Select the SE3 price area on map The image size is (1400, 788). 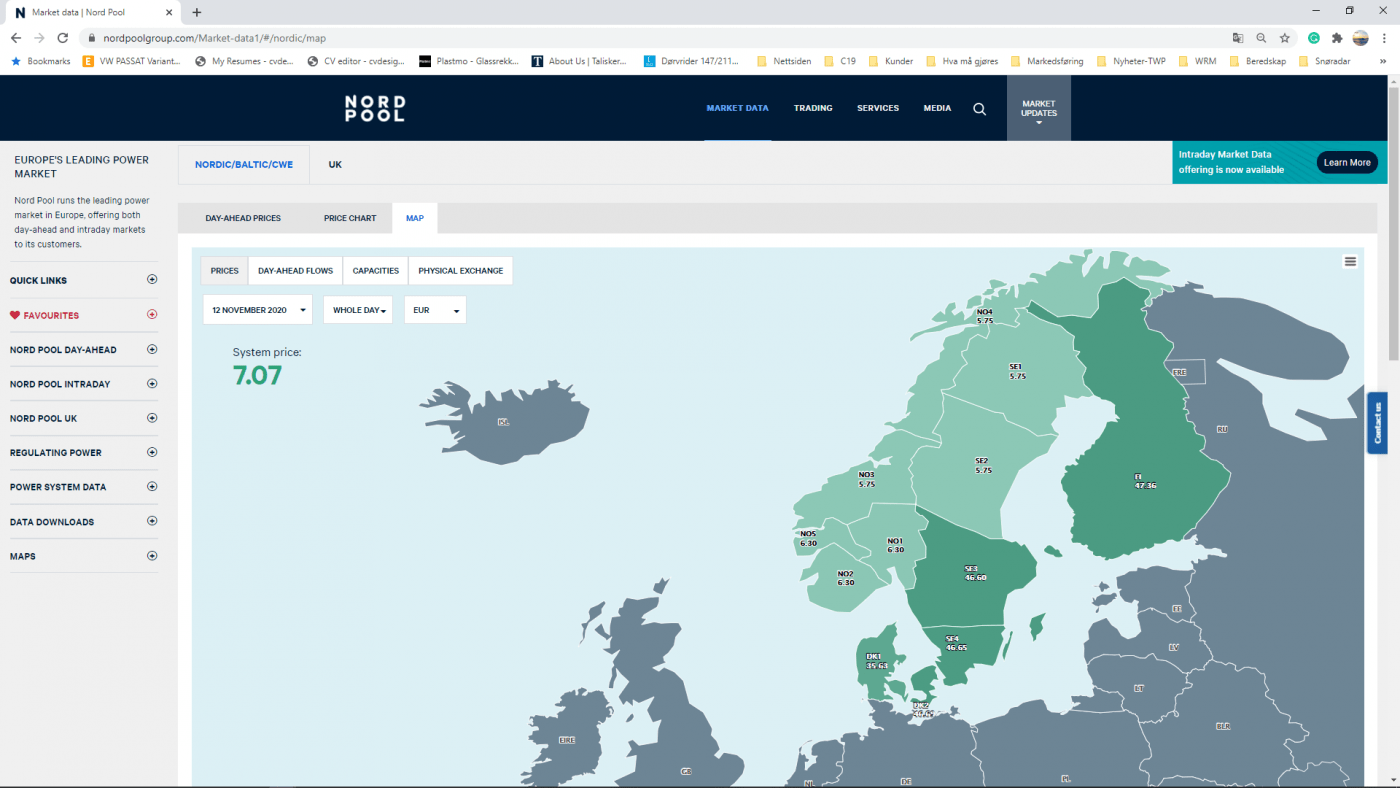pos(971,573)
